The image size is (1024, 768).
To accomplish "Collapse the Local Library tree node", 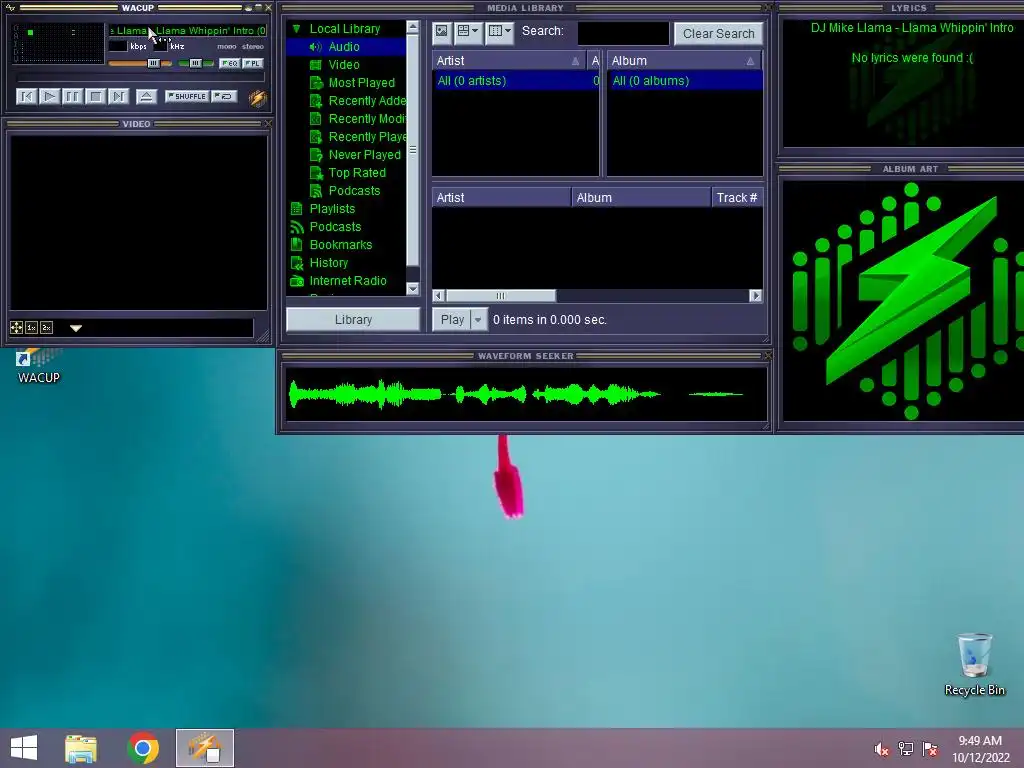I will 296,29.
